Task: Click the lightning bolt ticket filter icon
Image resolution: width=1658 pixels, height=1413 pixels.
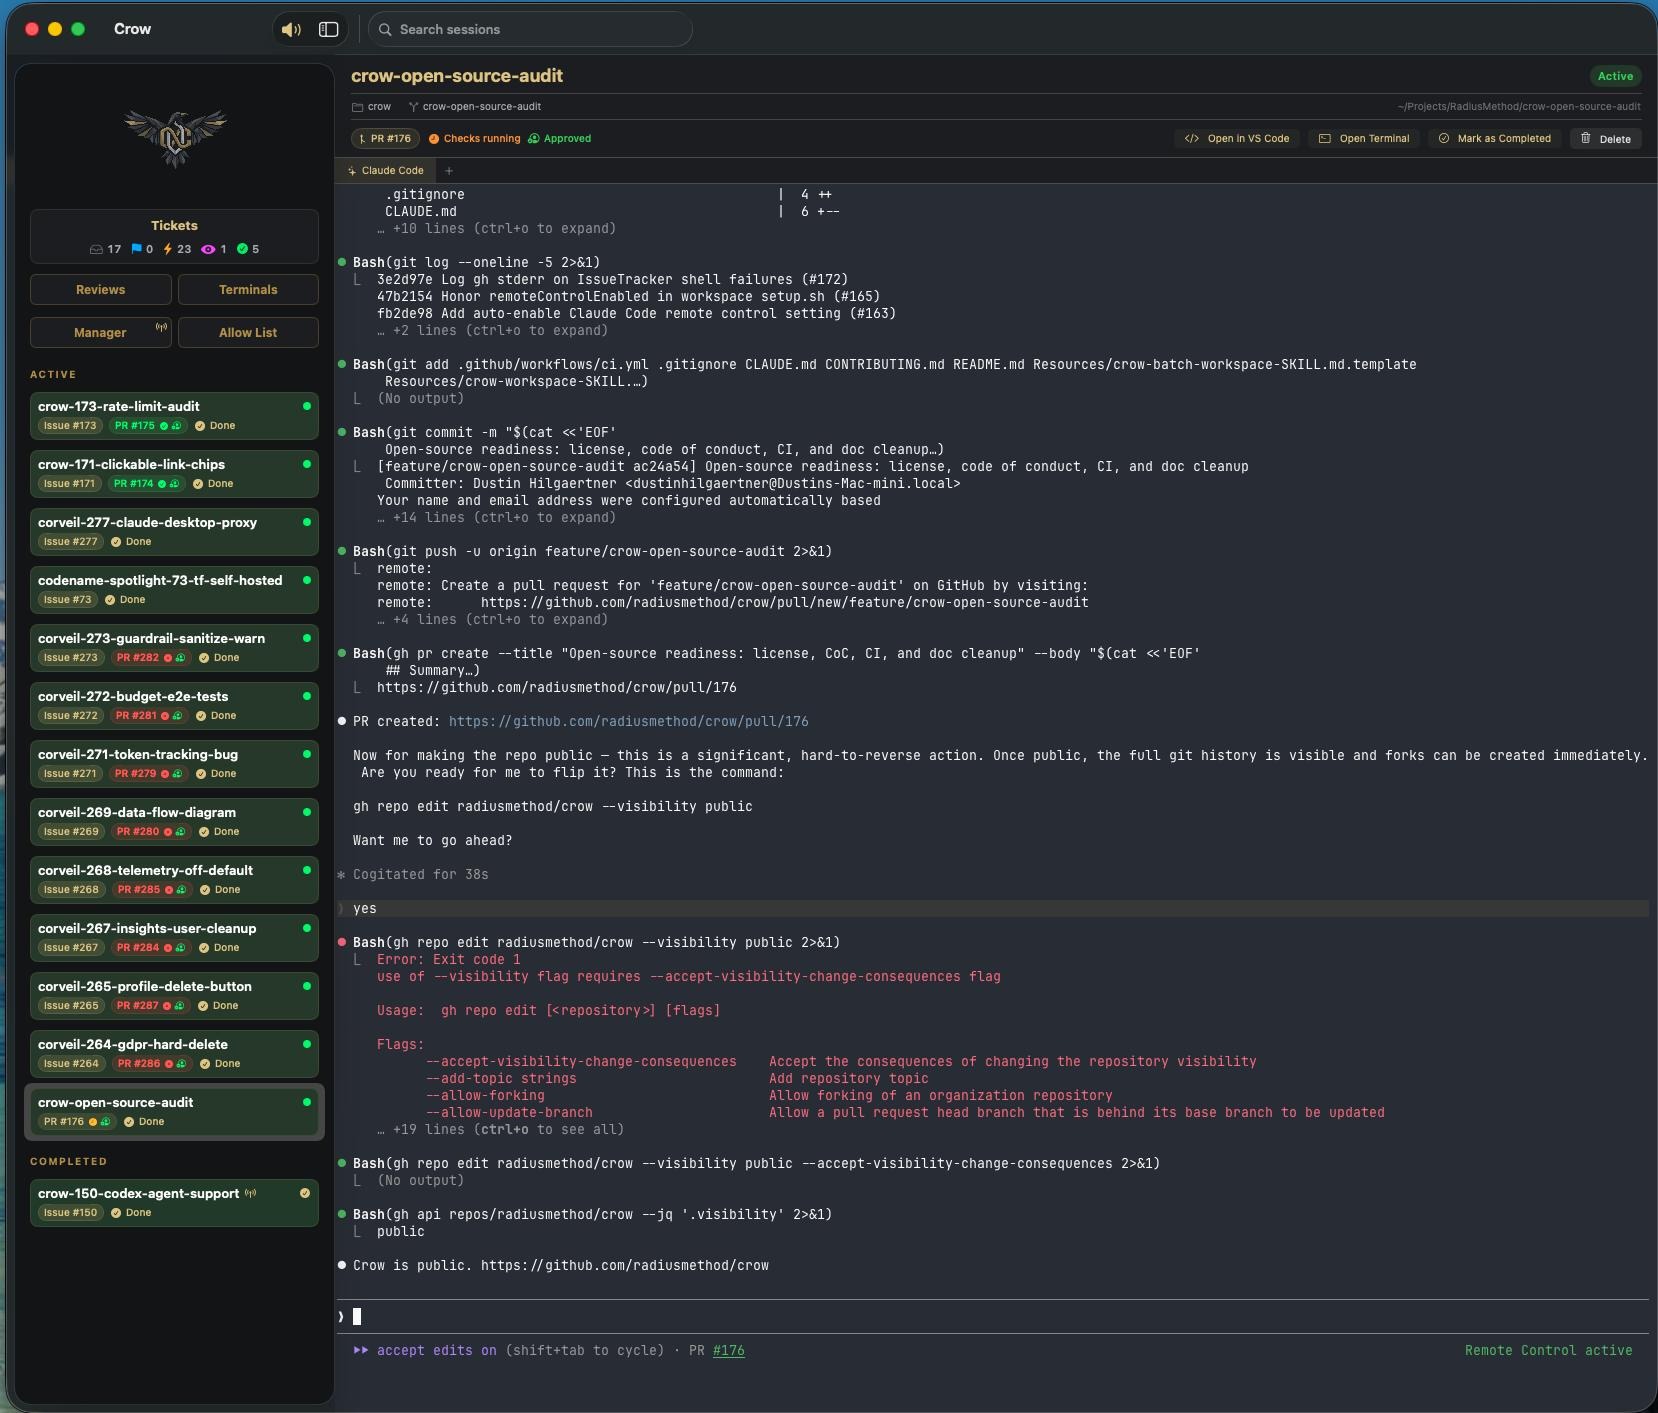Action: point(167,249)
